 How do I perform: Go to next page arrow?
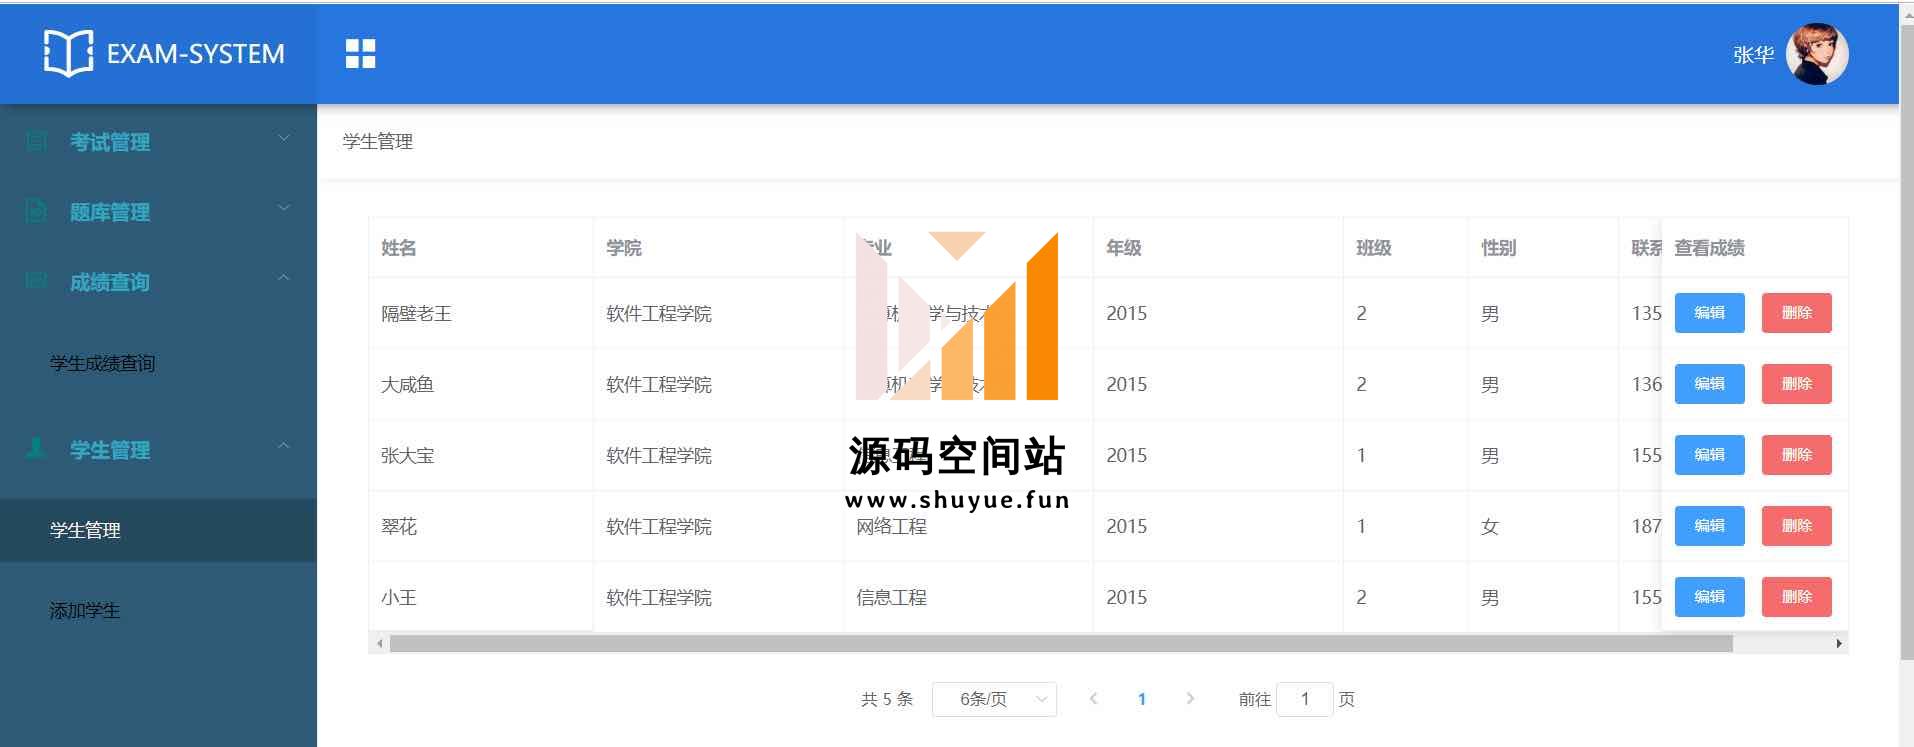[1190, 699]
